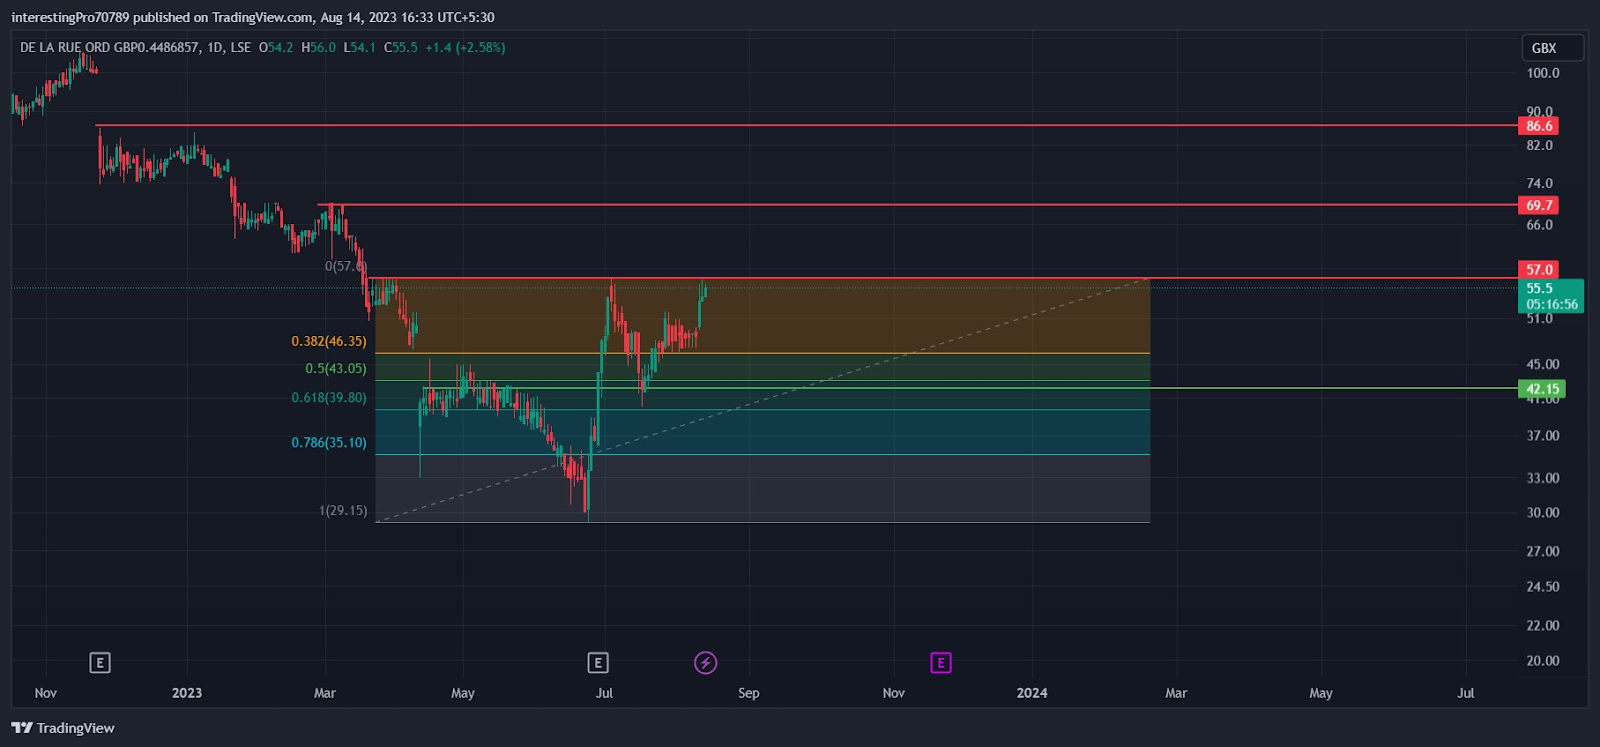Screen dimensions: 1600x747
Task: Click the current price 55.5 label
Action: [x=1550, y=296]
